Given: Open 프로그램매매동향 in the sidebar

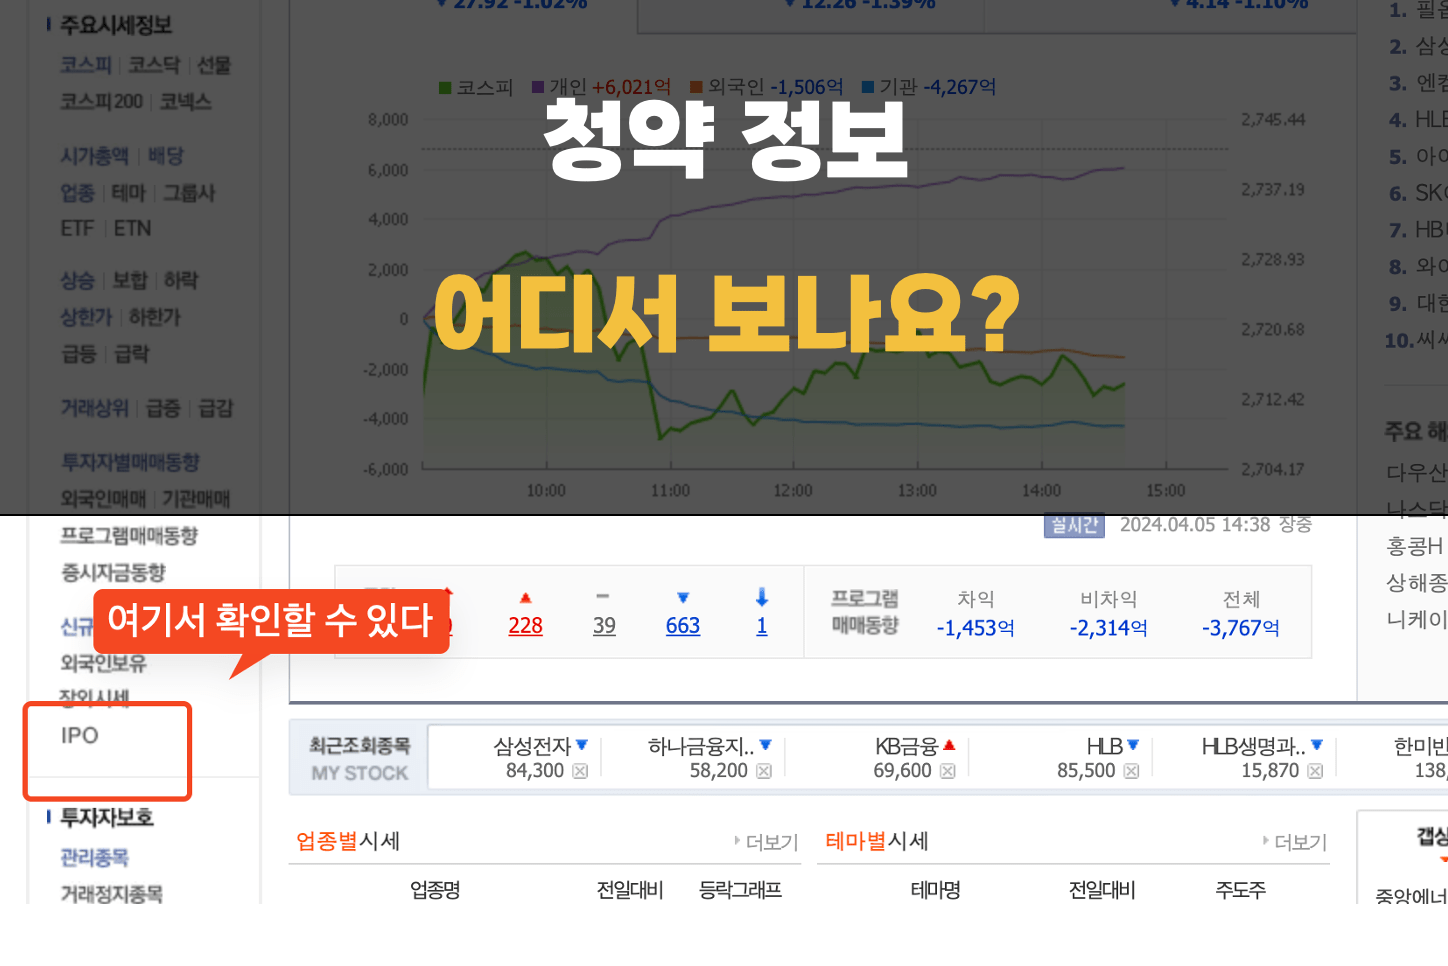Looking at the screenshot, I should click(129, 536).
